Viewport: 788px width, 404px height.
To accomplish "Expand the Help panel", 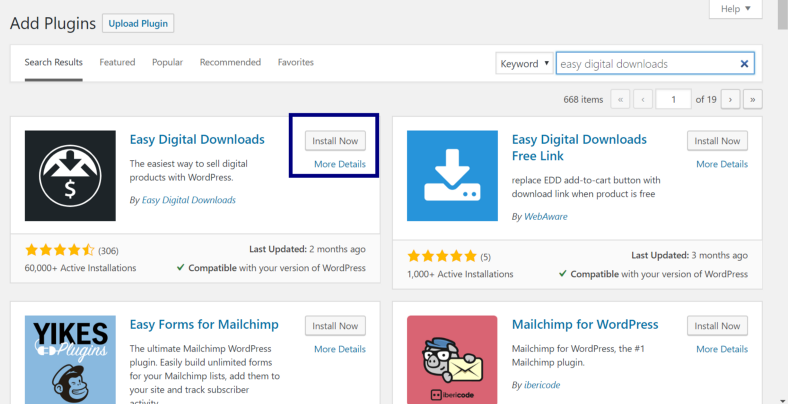I will coord(736,9).
